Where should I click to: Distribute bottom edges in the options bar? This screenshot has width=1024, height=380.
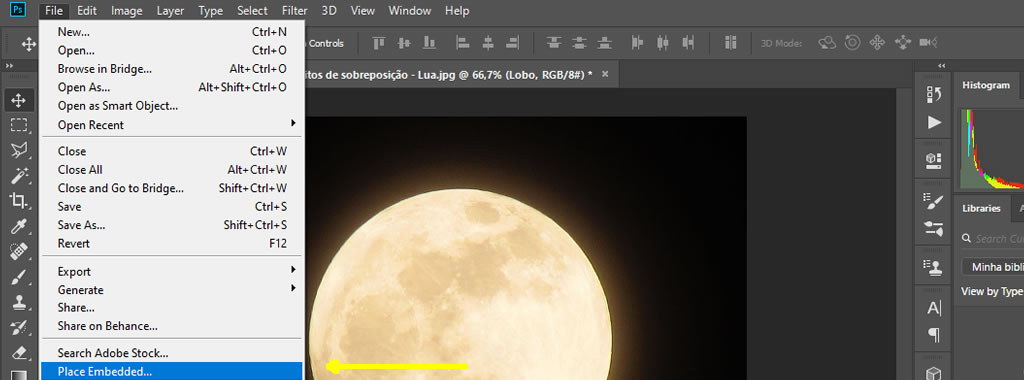click(605, 43)
